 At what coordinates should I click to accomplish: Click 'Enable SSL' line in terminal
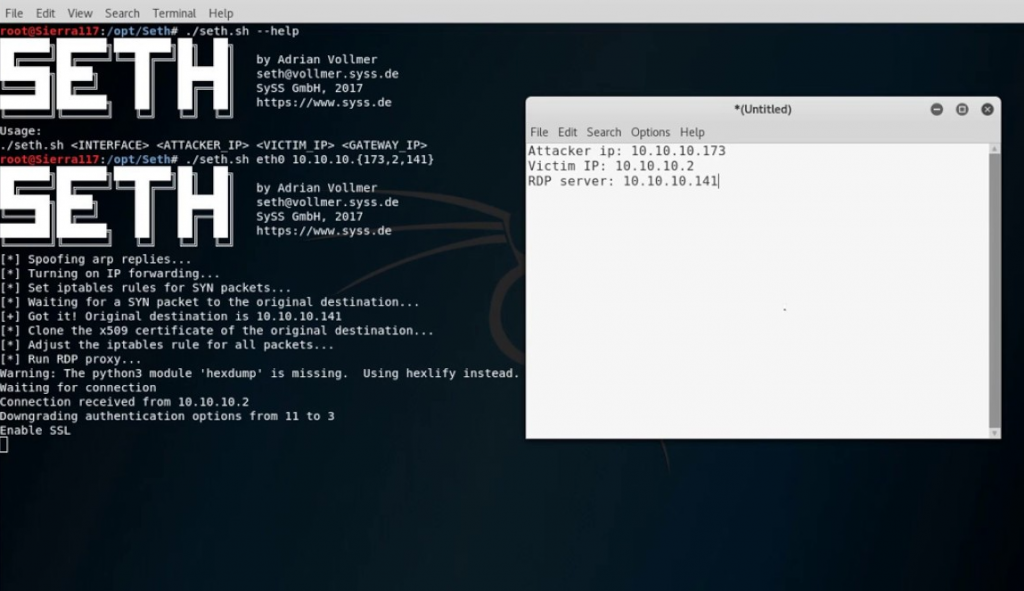[x=35, y=431]
